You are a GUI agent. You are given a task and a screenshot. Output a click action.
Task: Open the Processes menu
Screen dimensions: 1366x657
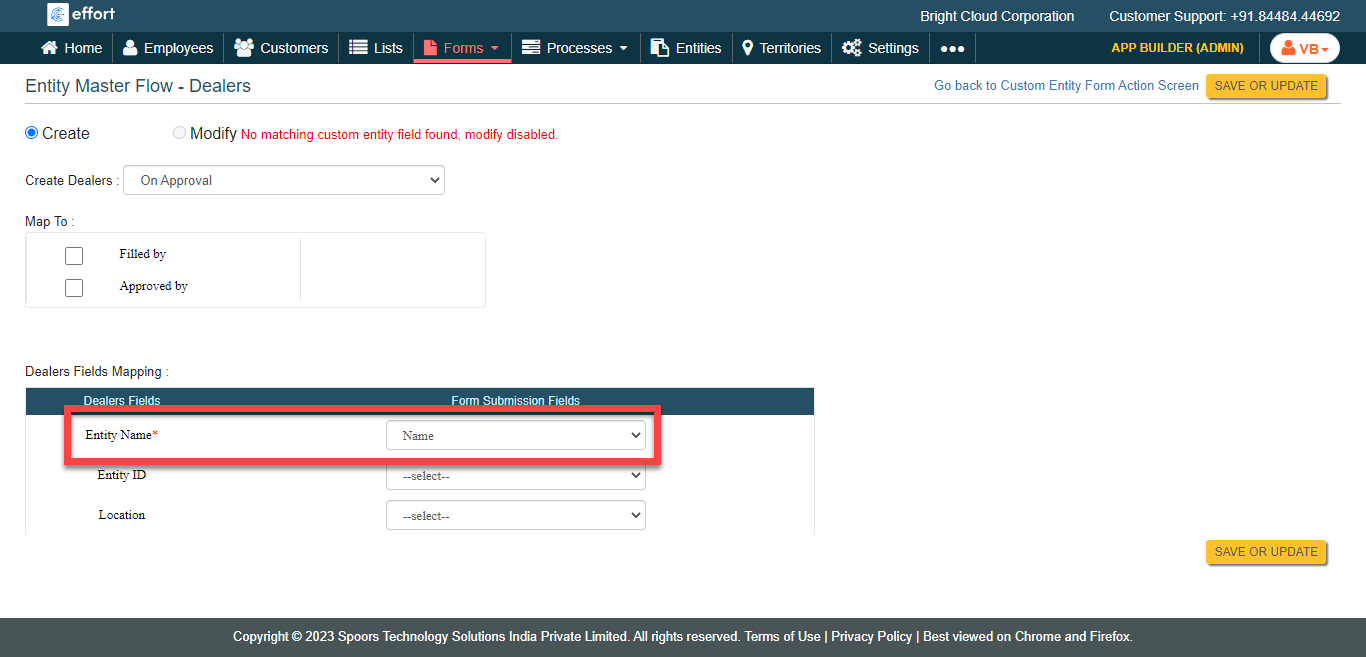(575, 48)
